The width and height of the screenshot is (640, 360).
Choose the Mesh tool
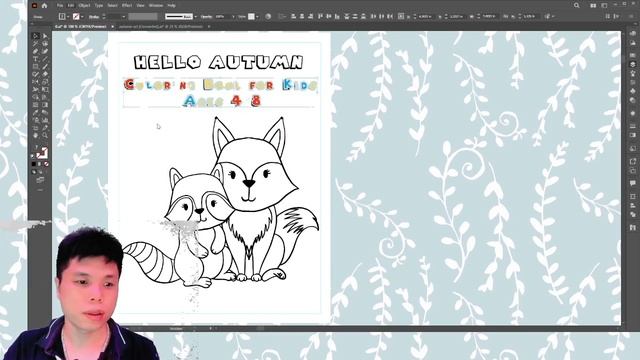pyautogui.click(x=36, y=104)
